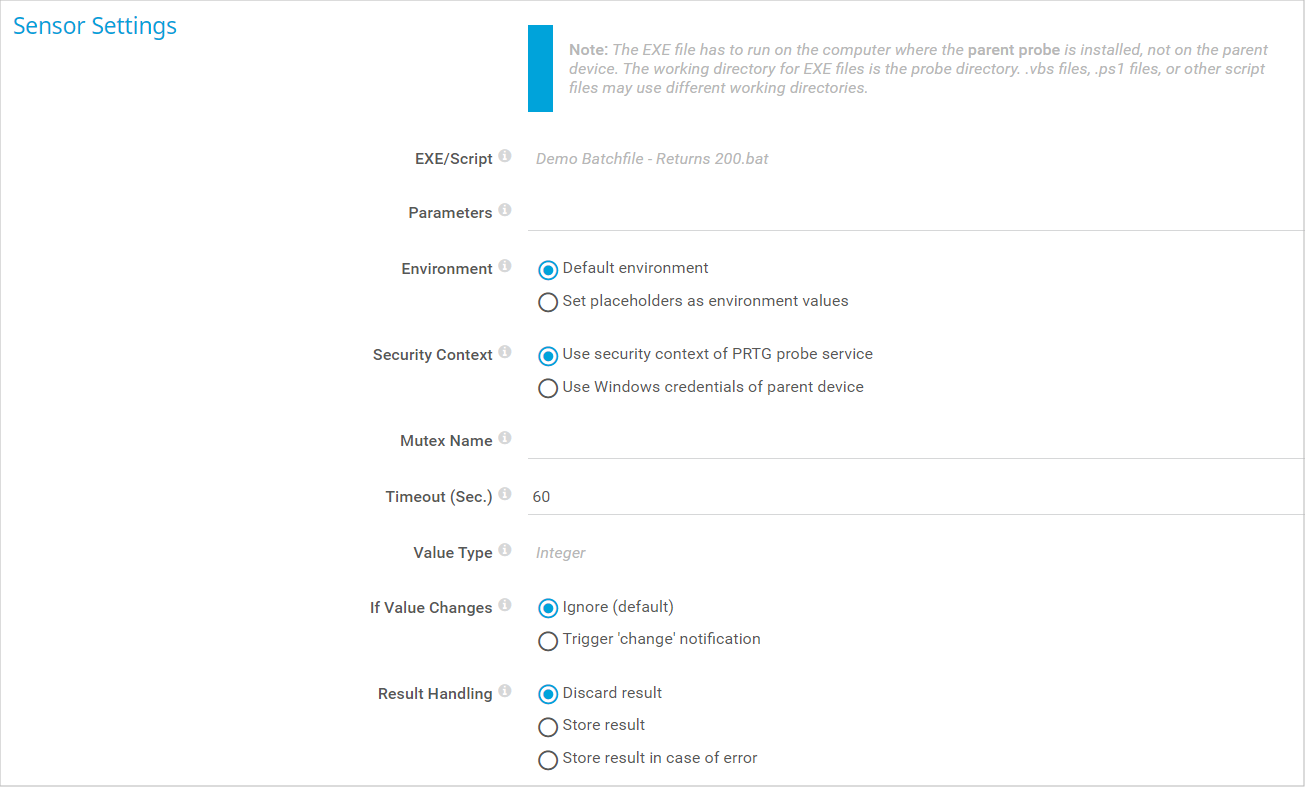
Task: Click into the Parameters input field
Action: (916, 212)
